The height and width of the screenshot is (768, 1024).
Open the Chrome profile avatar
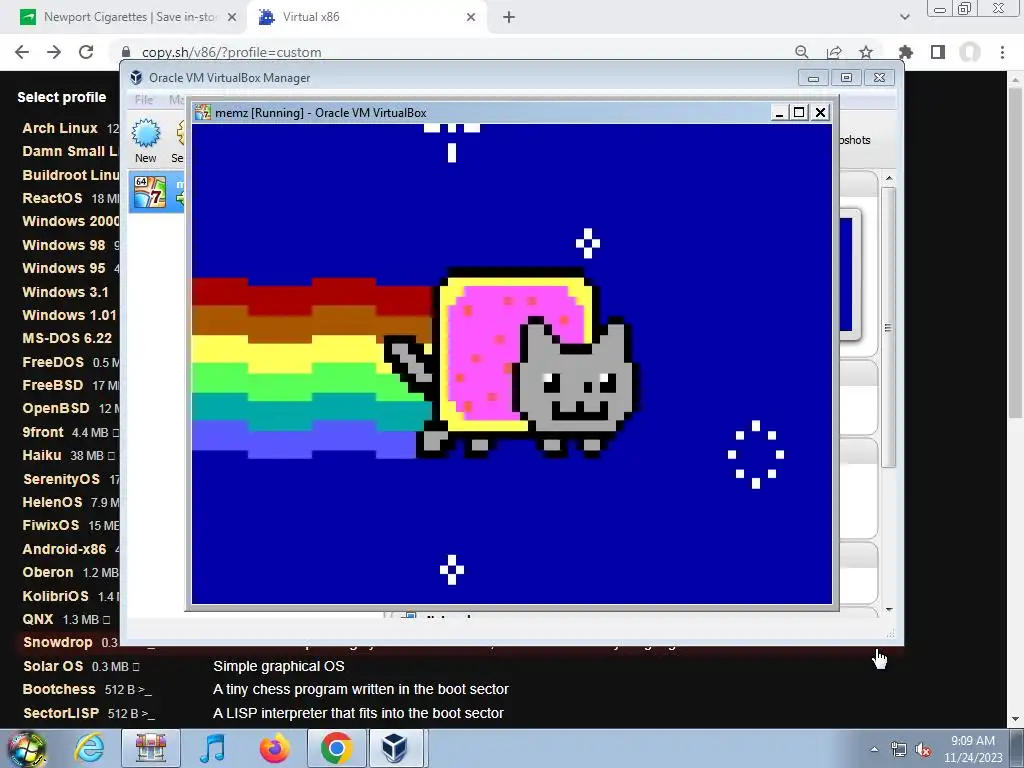[970, 52]
